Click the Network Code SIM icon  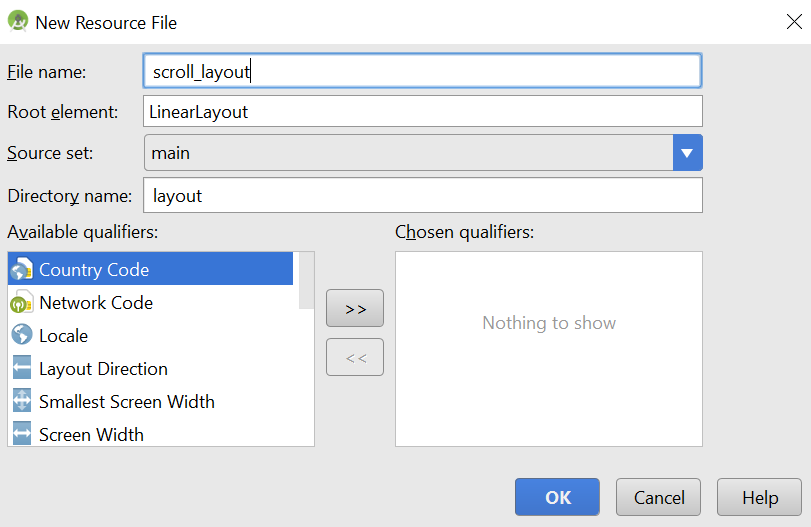point(22,303)
